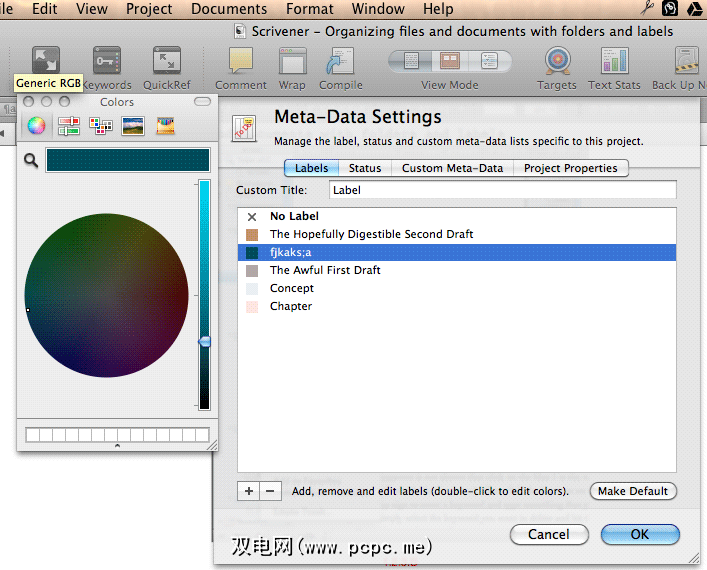Viewport: 707px width, 570px height.
Task: Add a Comment using the toolbar icon
Action: click(241, 60)
